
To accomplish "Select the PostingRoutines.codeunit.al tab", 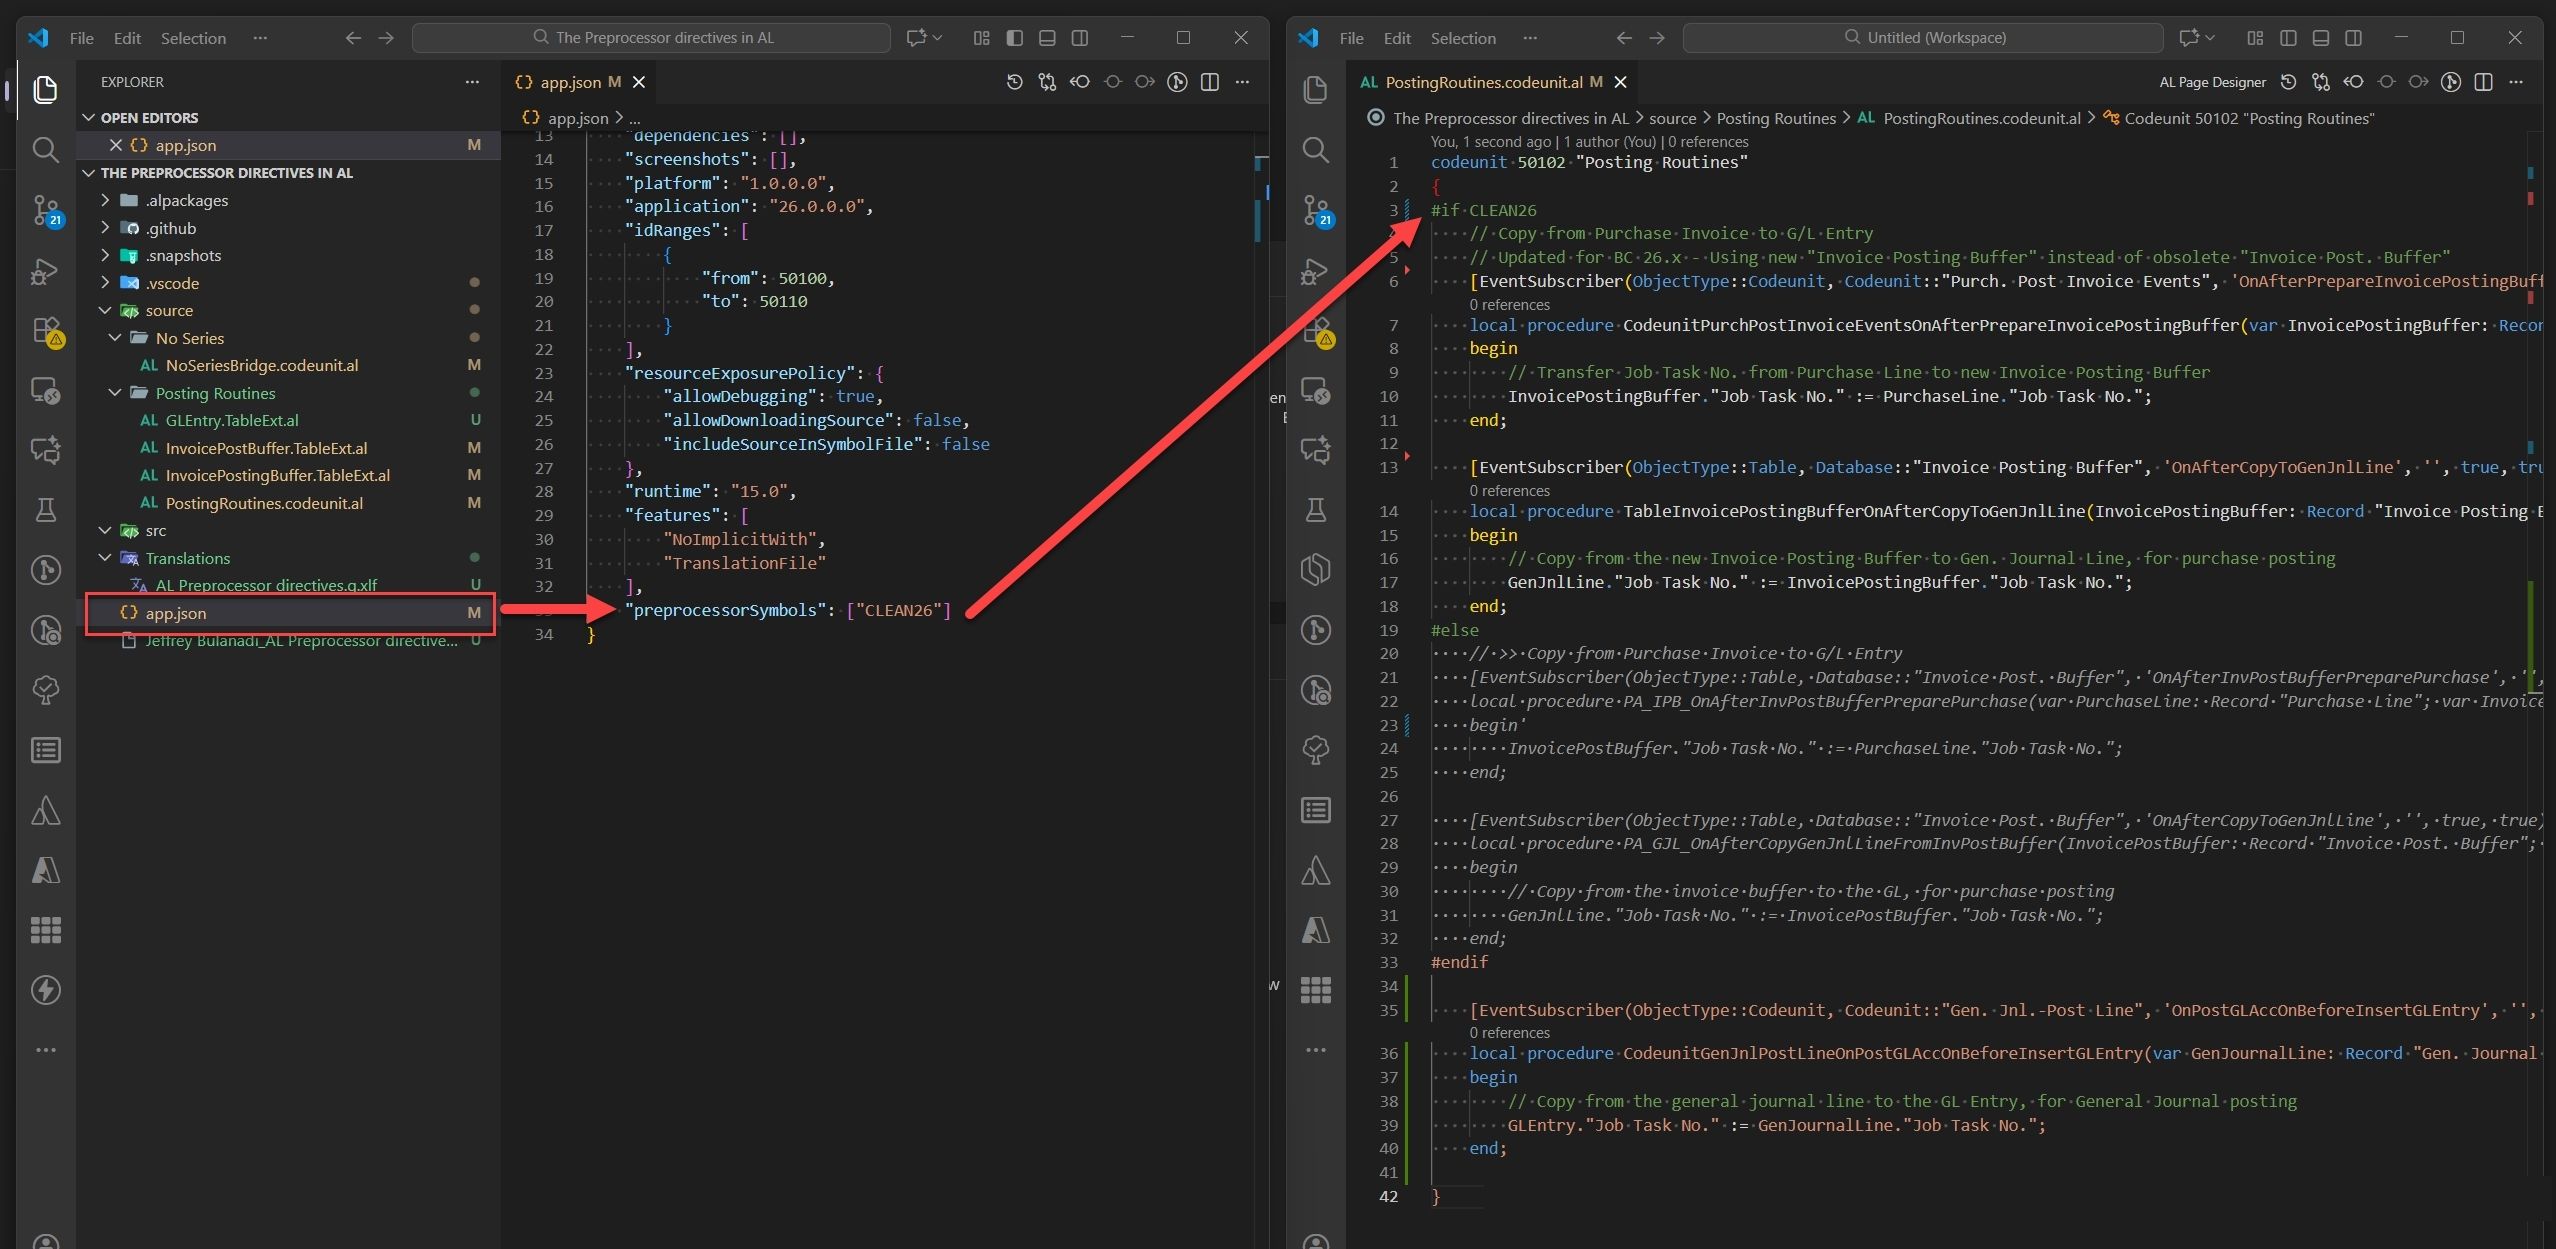I will point(1483,82).
